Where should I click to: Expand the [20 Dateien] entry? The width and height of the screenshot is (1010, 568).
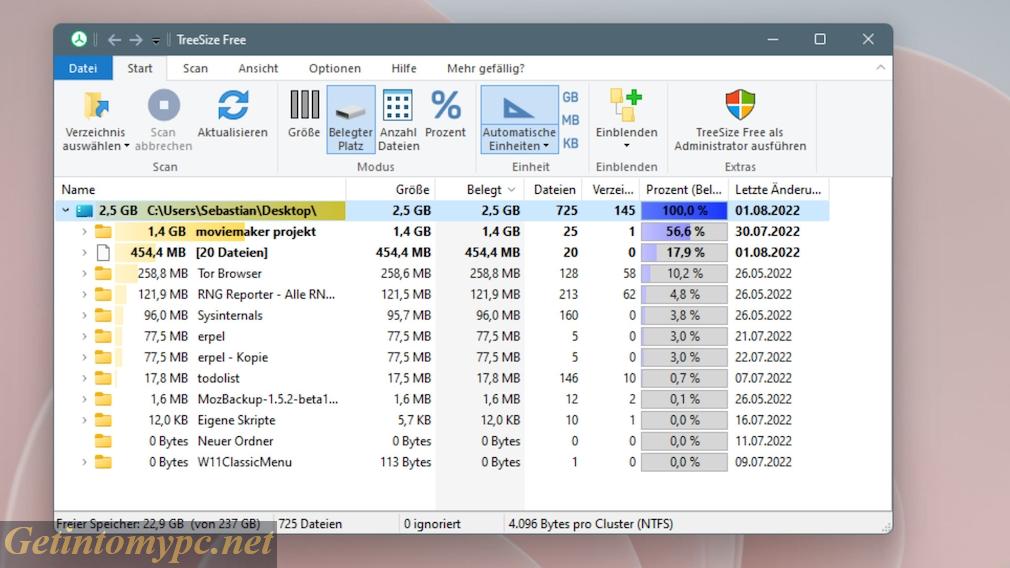[x=84, y=252]
